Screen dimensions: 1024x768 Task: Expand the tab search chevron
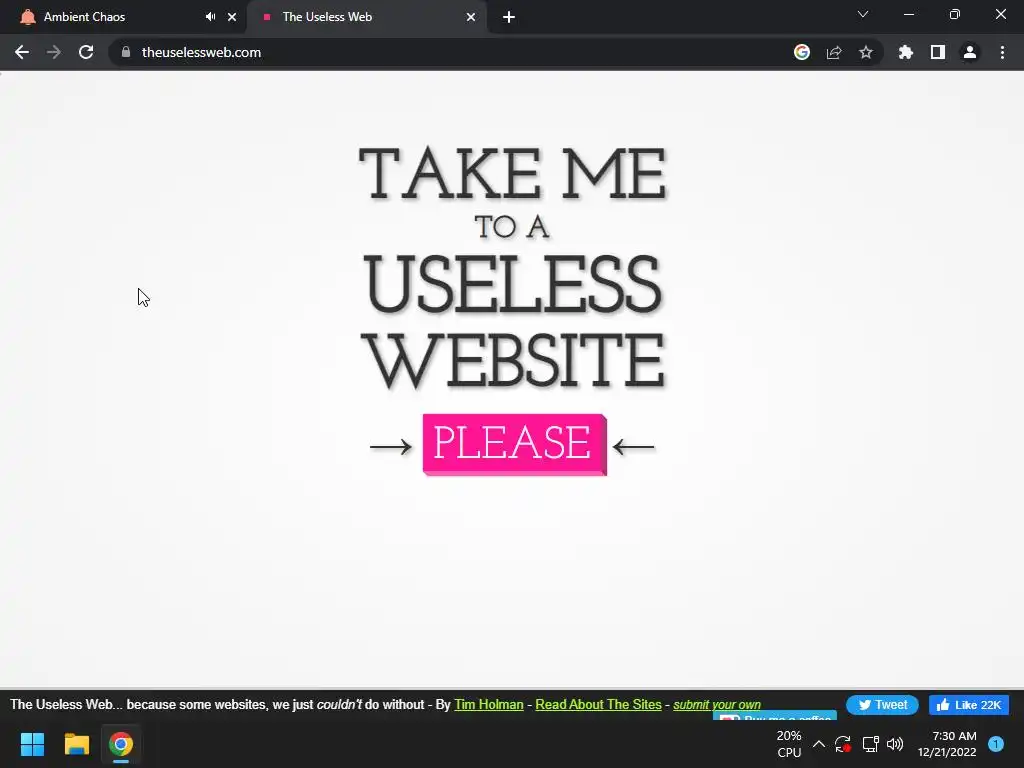point(863,14)
